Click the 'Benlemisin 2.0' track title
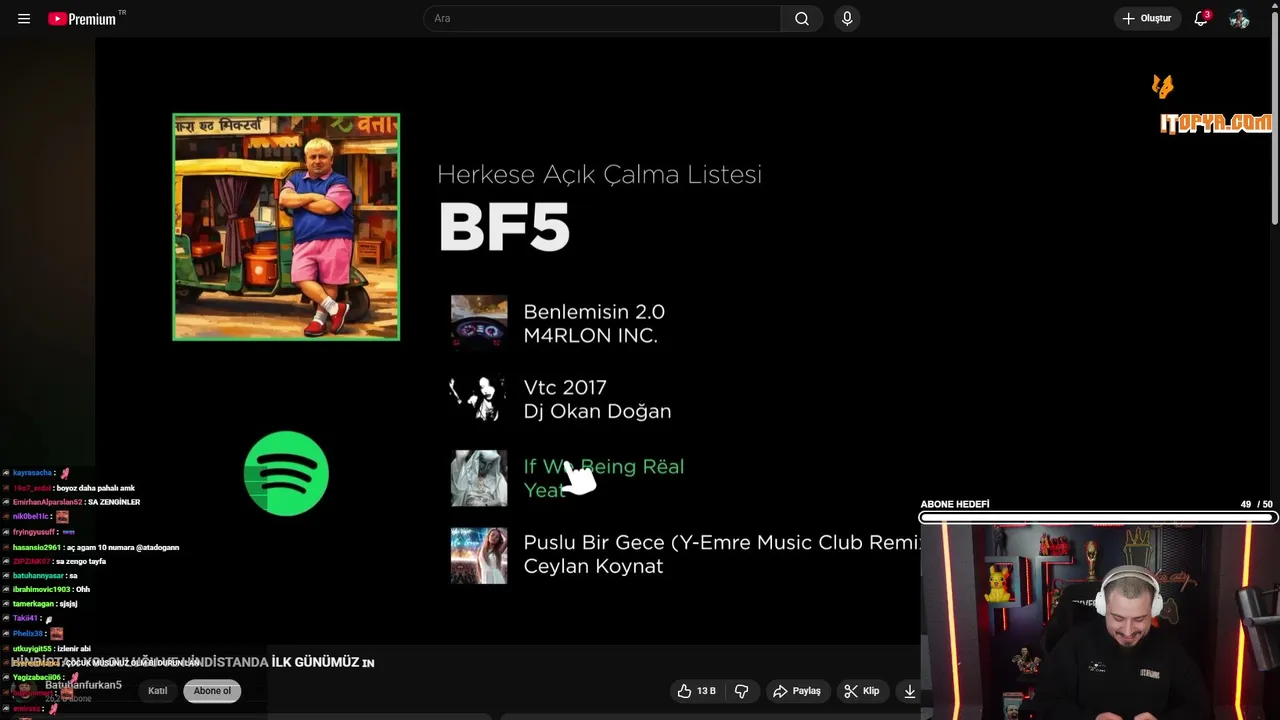The image size is (1280, 720). point(594,312)
